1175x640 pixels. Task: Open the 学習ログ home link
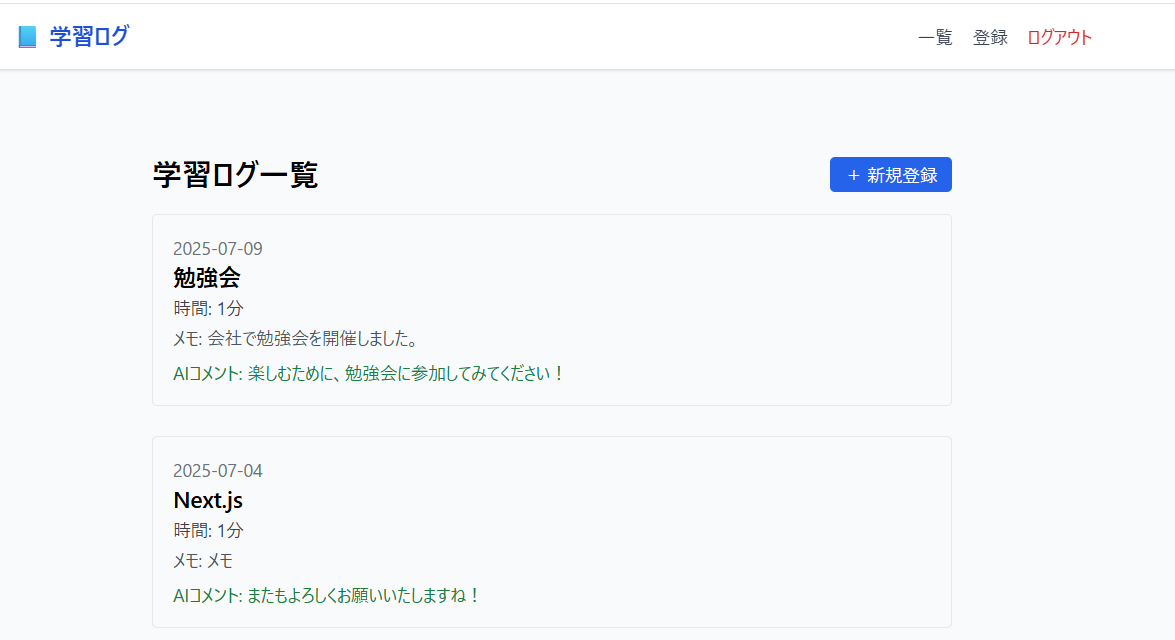pos(89,36)
